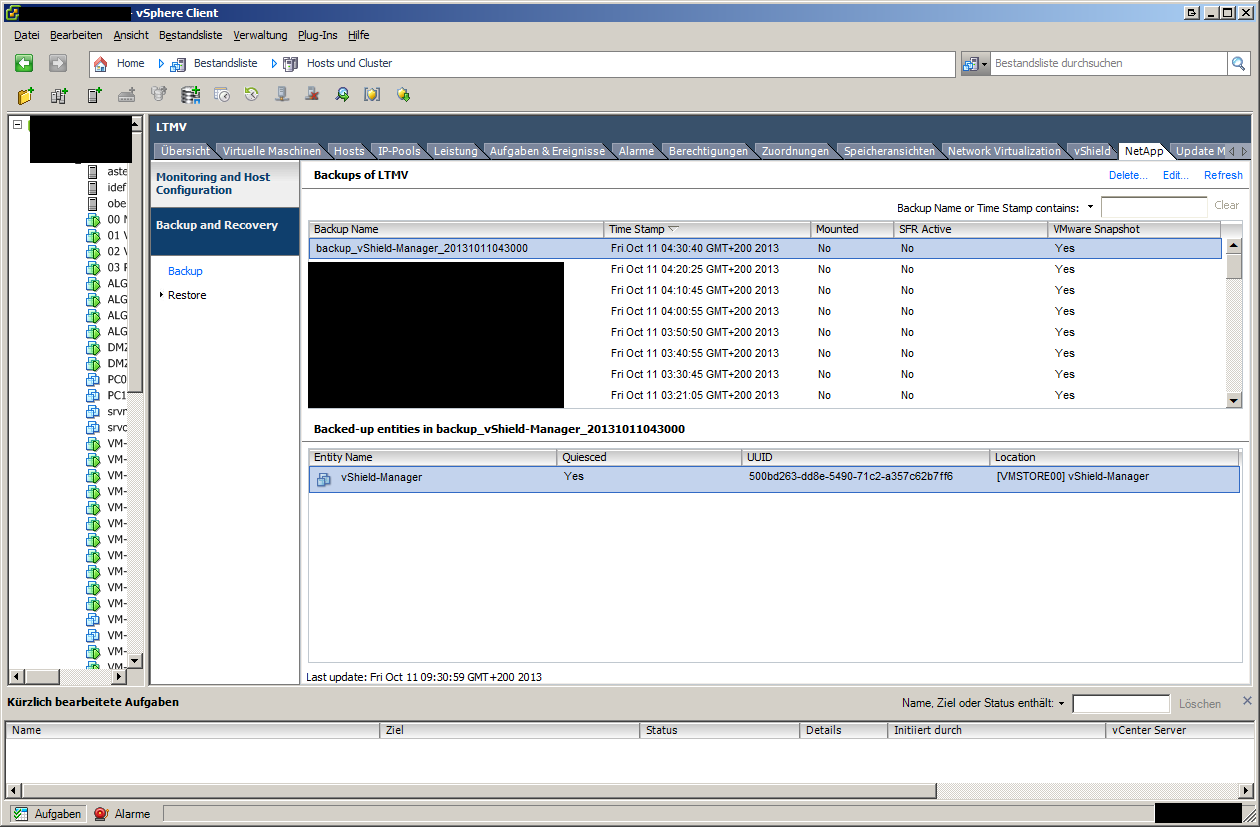
Task: Switch to the Leistung tab
Action: click(455, 151)
